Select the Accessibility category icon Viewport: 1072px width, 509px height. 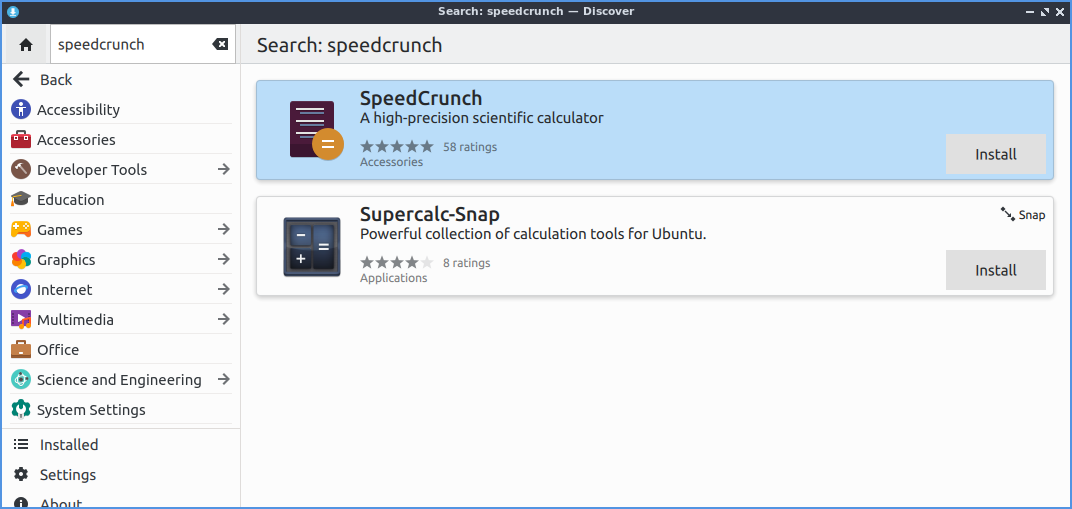point(21,110)
